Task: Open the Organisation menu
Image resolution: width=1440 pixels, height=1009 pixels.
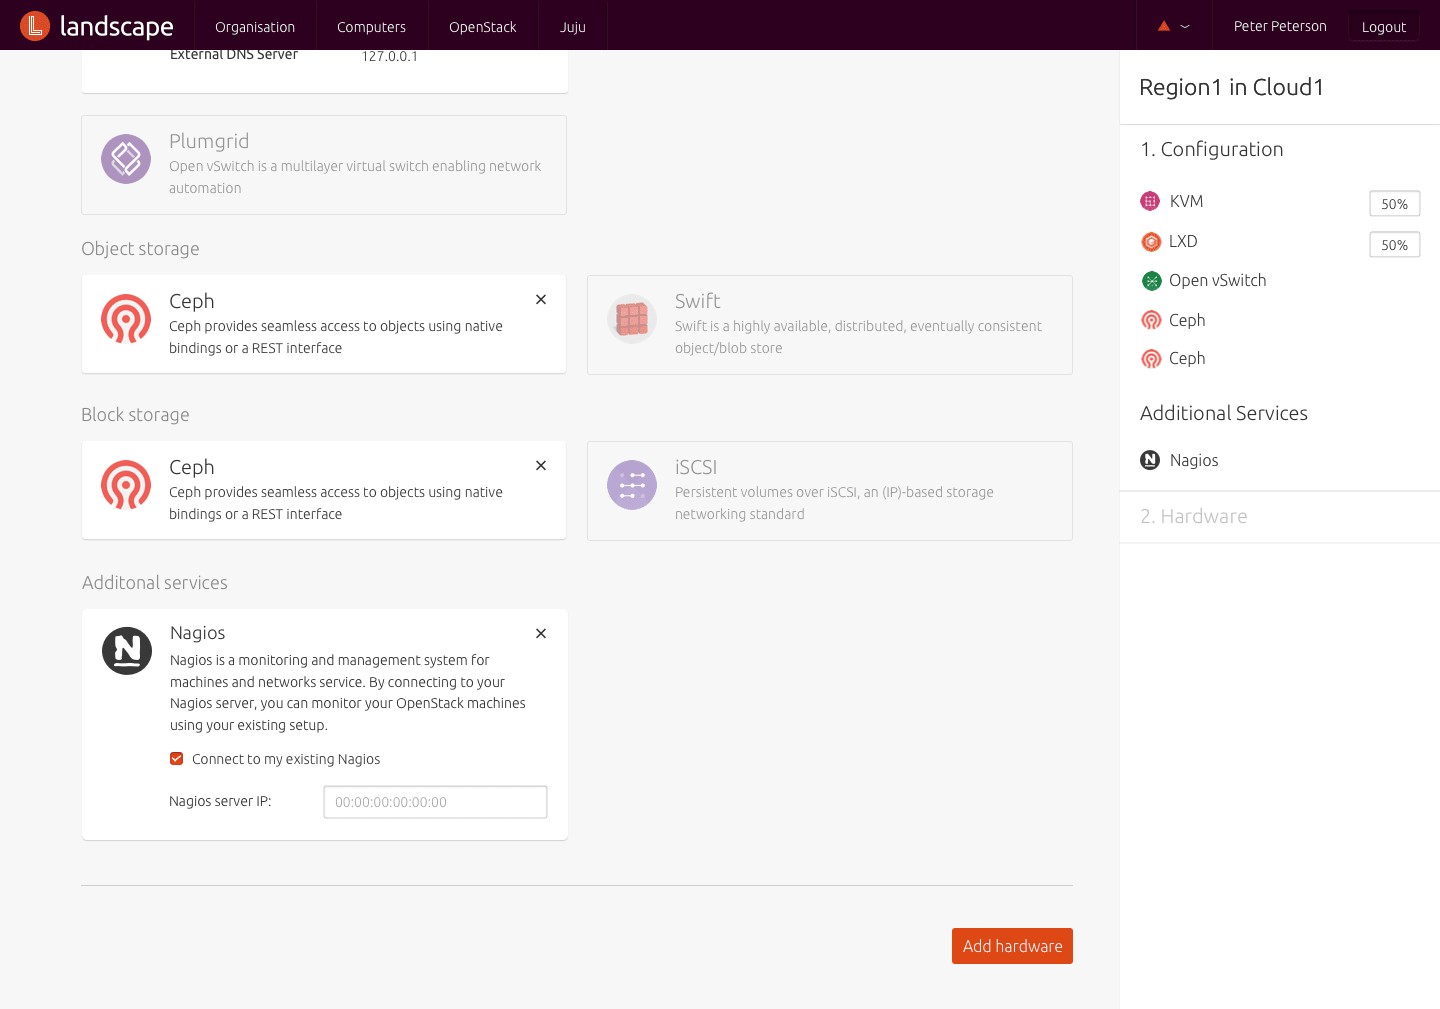Action: point(255,26)
